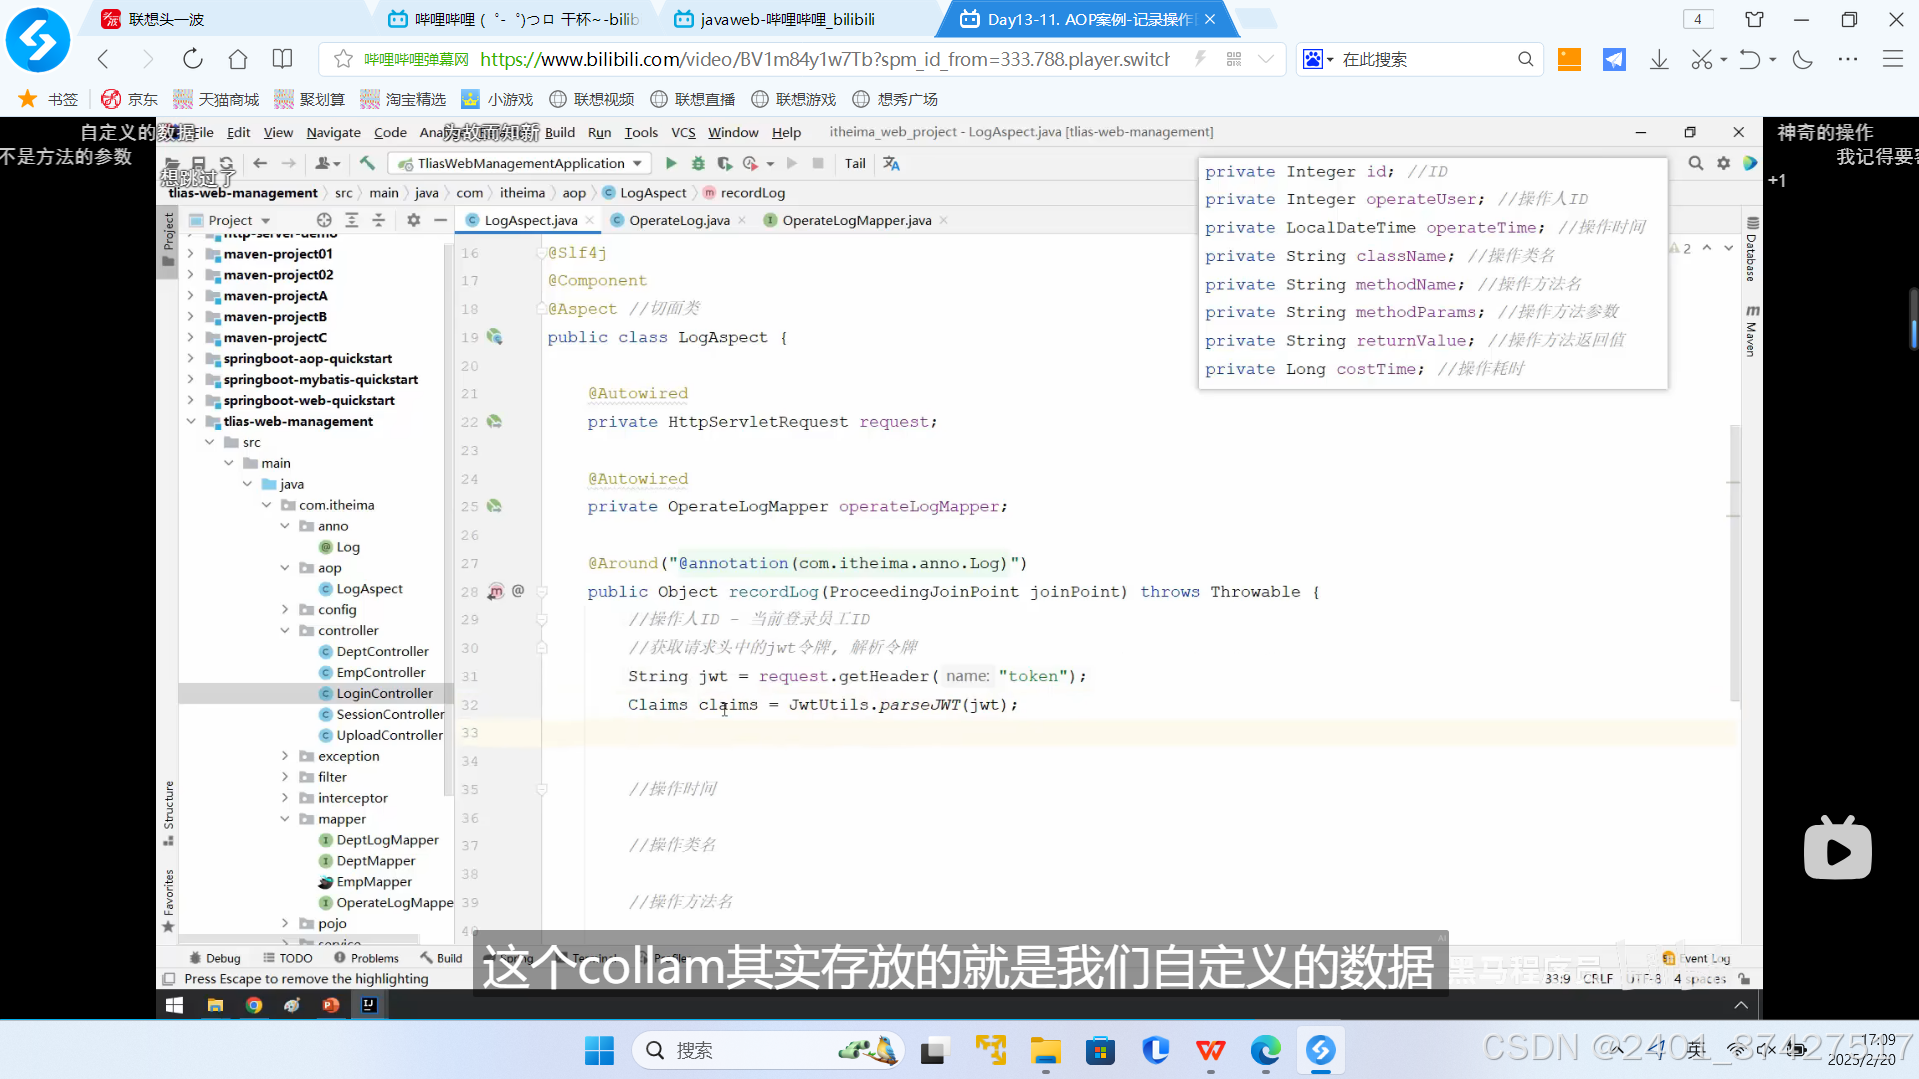Open Microsoft Edge from the taskbar
The height and width of the screenshot is (1079, 1919).
1265,1050
